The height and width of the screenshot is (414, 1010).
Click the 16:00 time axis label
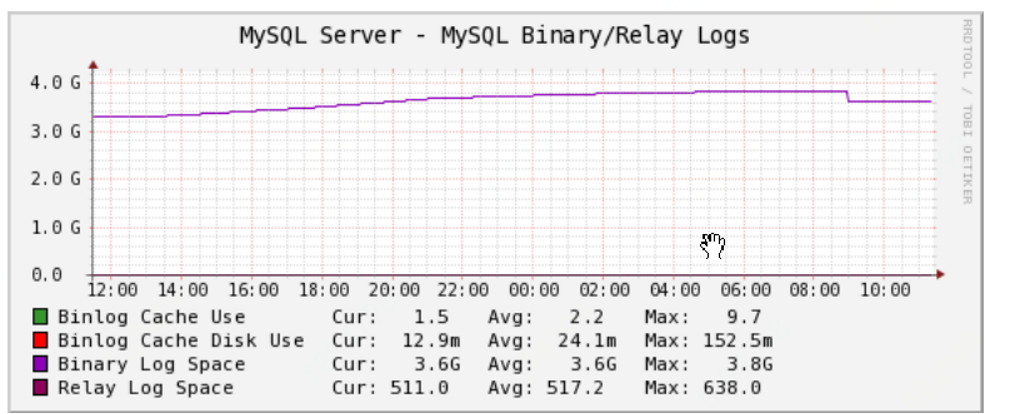253,290
